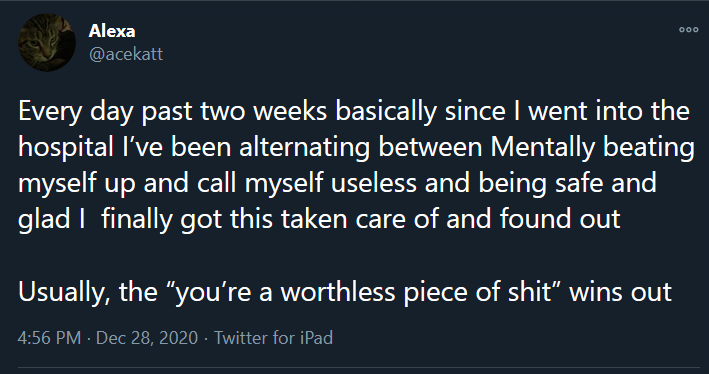Click the tweet line starting "Every day past"
709x374 pixels.
point(354,112)
